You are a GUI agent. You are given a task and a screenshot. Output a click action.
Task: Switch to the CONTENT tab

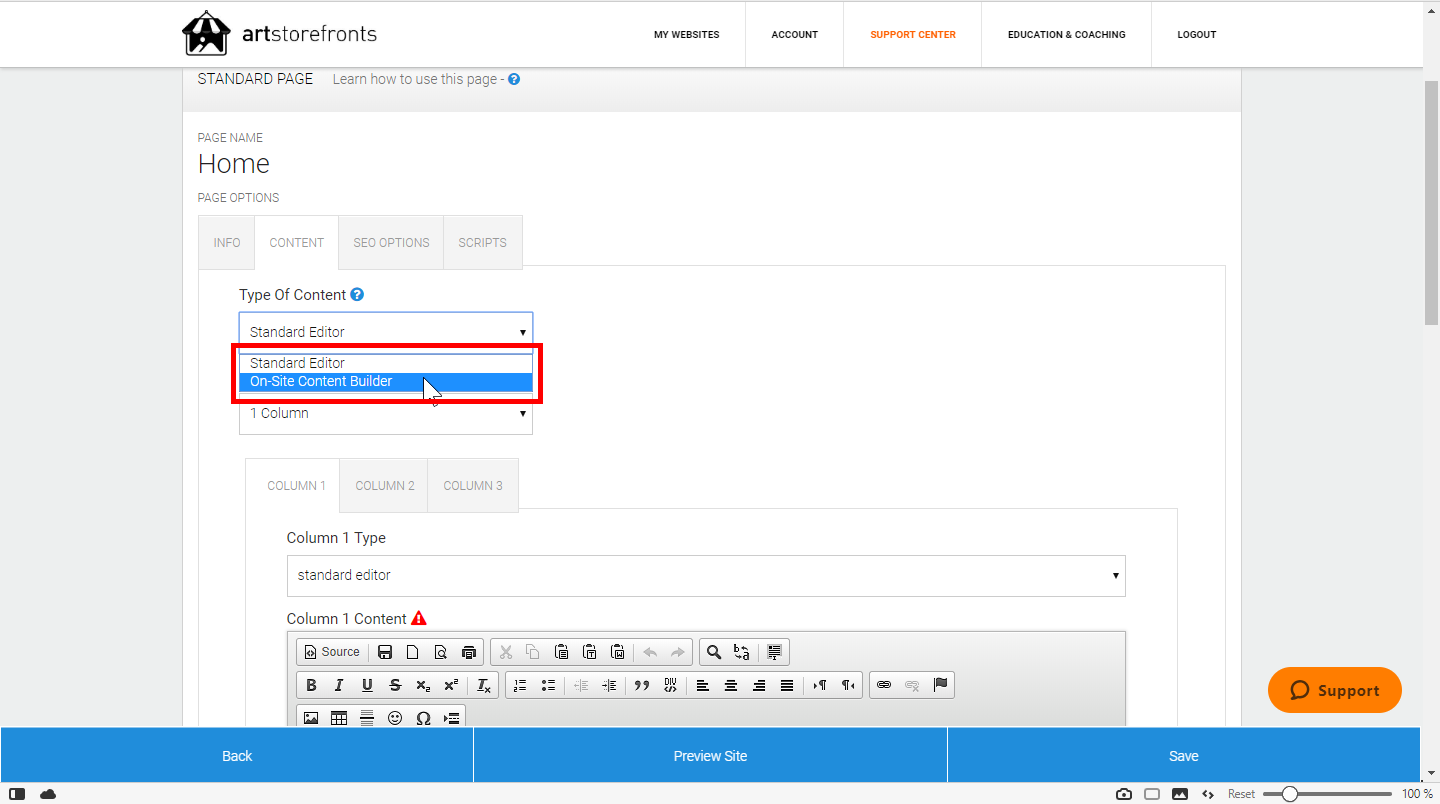coord(297,243)
